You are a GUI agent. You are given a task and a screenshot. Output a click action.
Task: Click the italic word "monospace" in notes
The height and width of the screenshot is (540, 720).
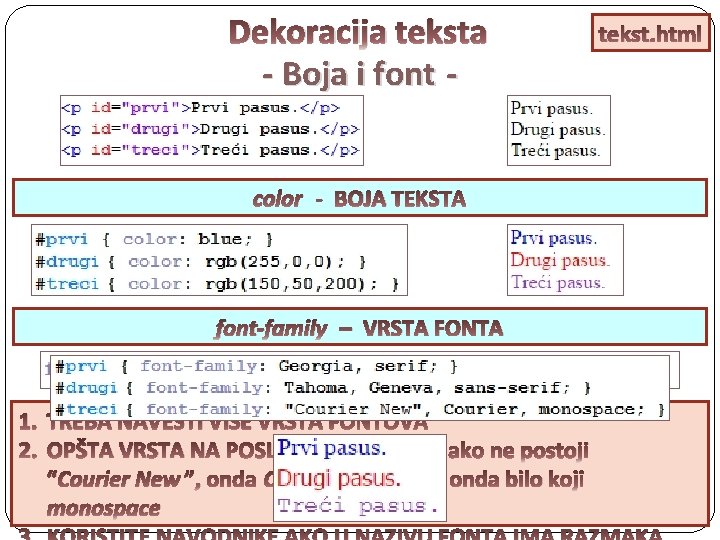(x=103, y=508)
